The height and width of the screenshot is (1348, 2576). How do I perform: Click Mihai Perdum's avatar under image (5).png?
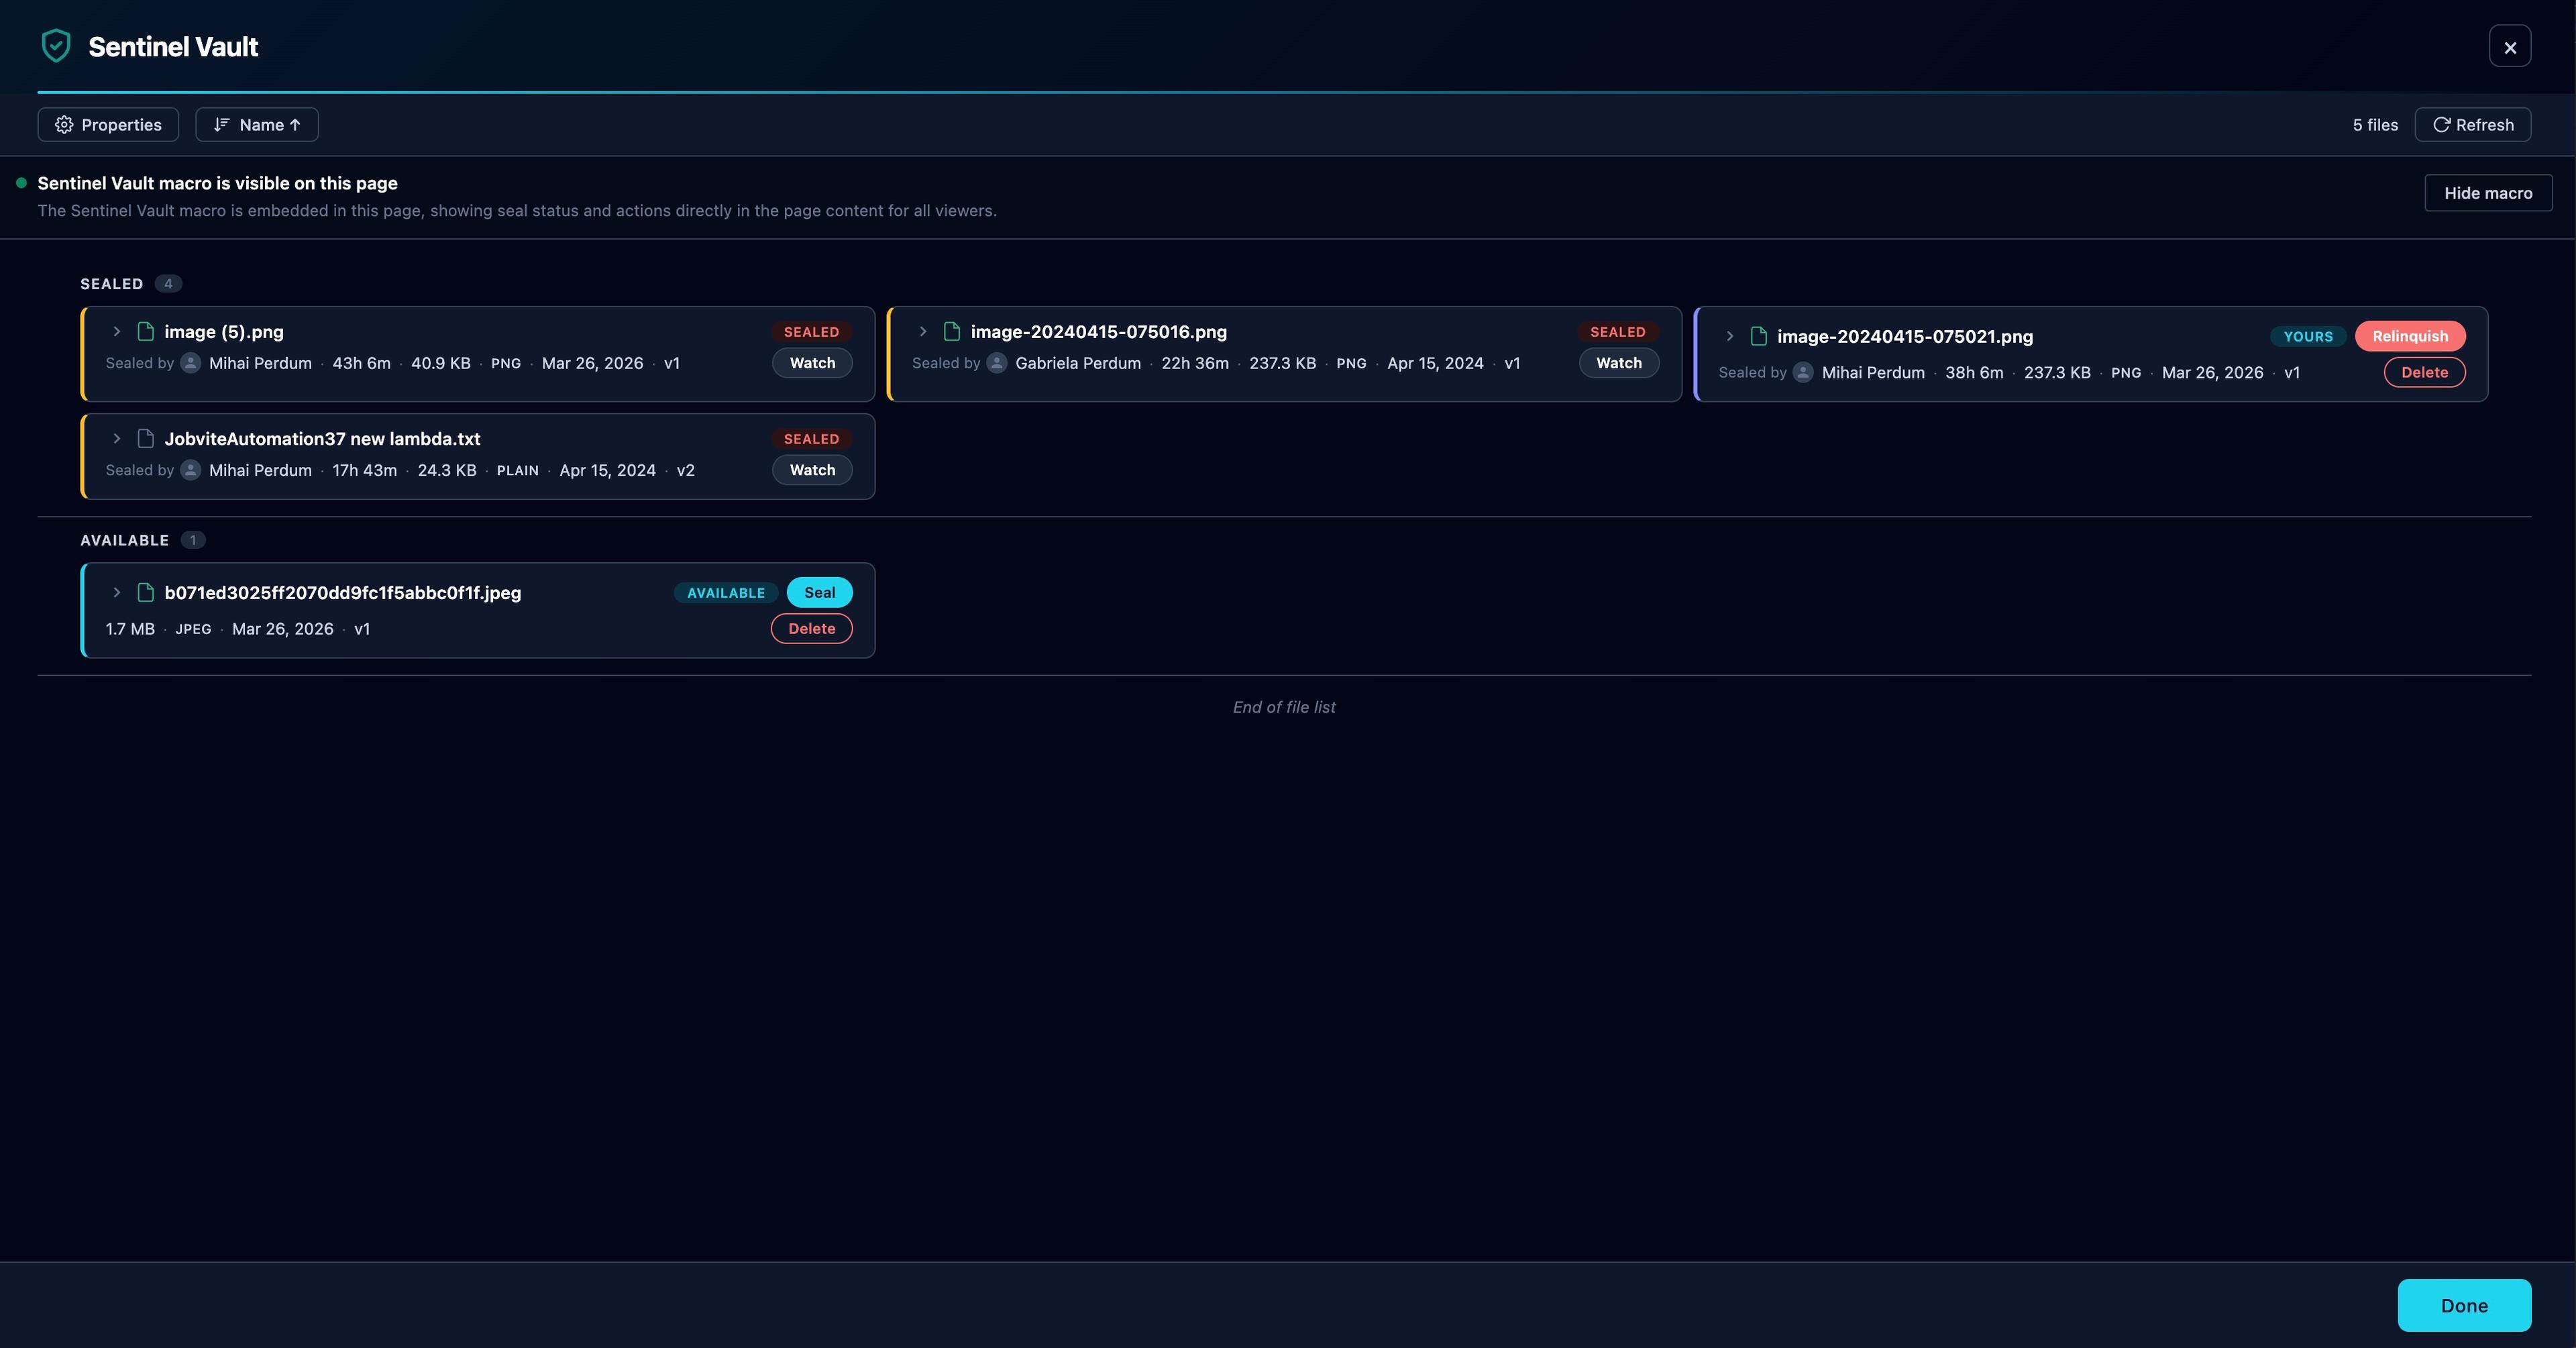click(x=190, y=364)
